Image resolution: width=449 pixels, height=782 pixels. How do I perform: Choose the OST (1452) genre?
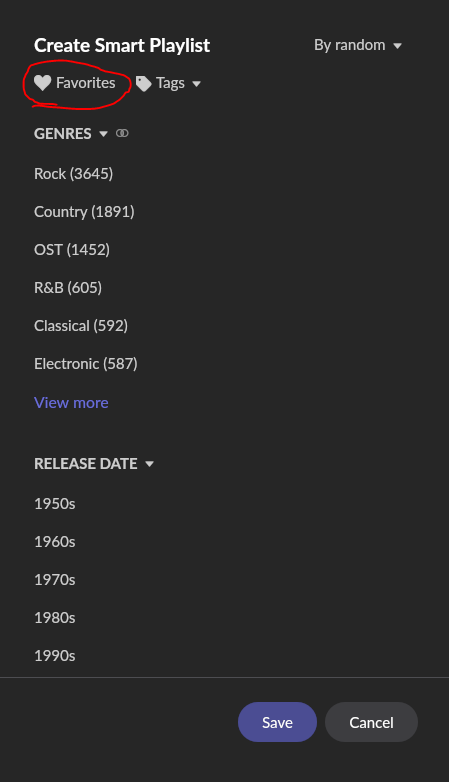(72, 249)
